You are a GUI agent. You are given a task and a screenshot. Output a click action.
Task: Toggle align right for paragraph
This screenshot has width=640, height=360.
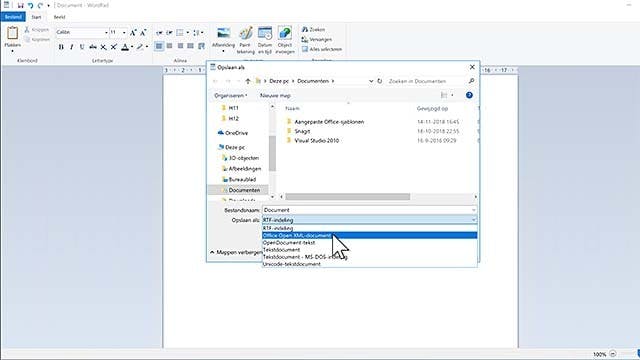pyautogui.click(x=180, y=46)
